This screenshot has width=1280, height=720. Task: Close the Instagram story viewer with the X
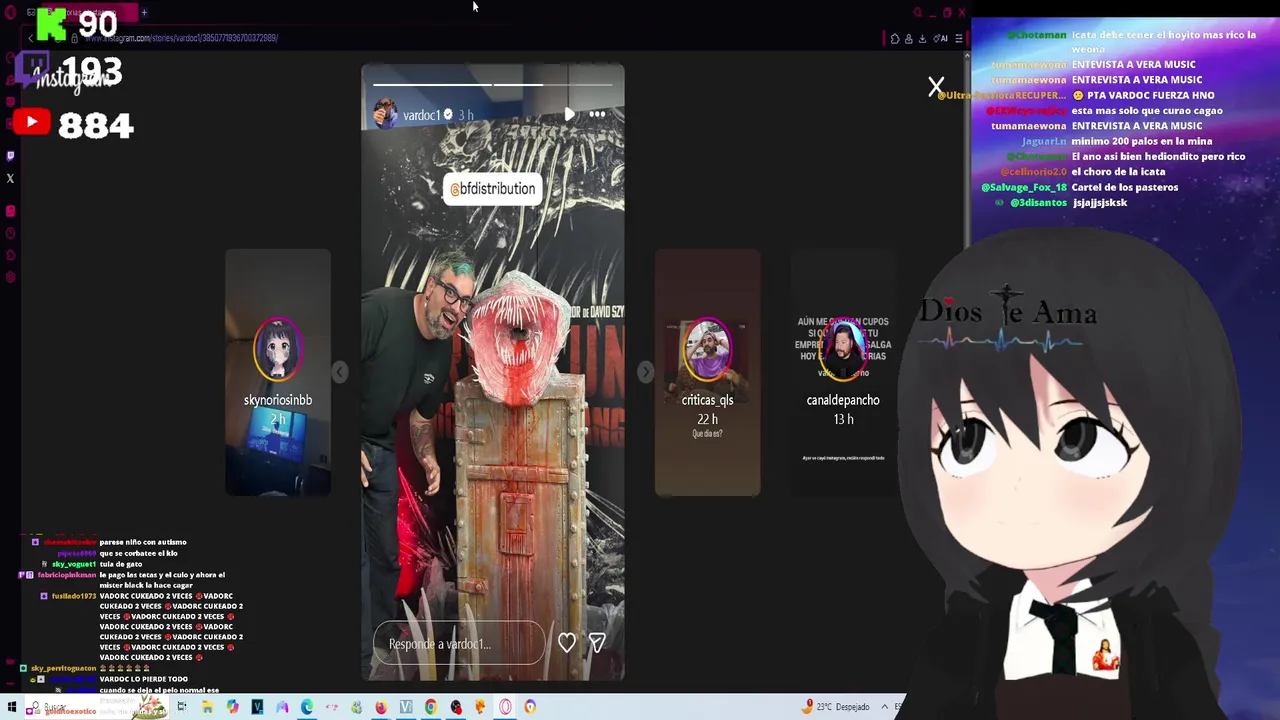(936, 87)
